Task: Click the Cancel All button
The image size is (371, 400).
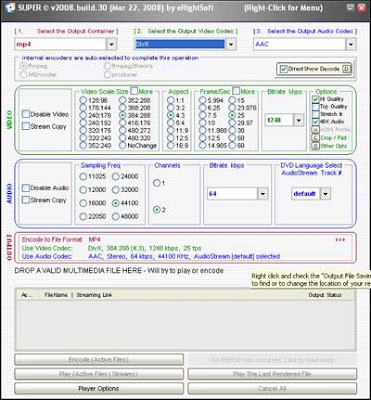Action: 272,388
